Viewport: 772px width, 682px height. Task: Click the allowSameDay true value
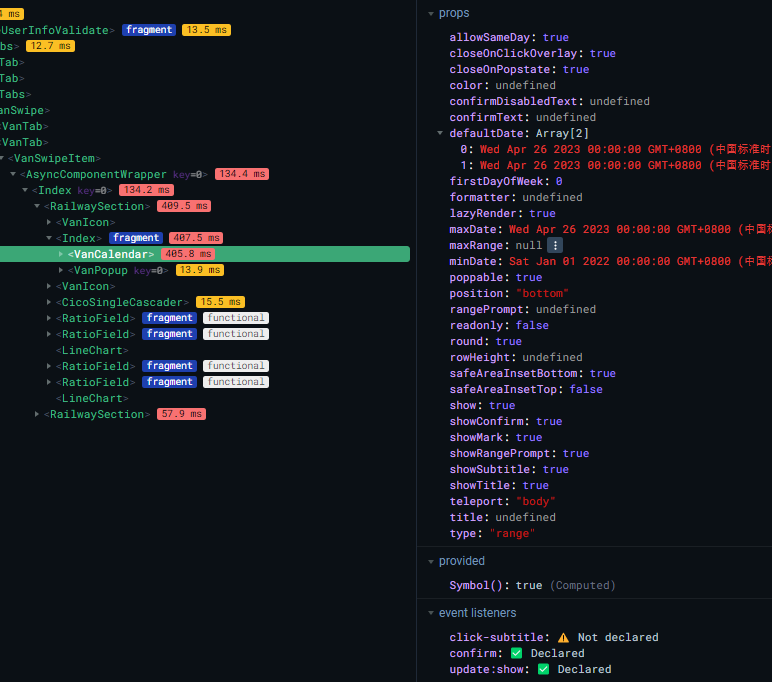[556, 37]
